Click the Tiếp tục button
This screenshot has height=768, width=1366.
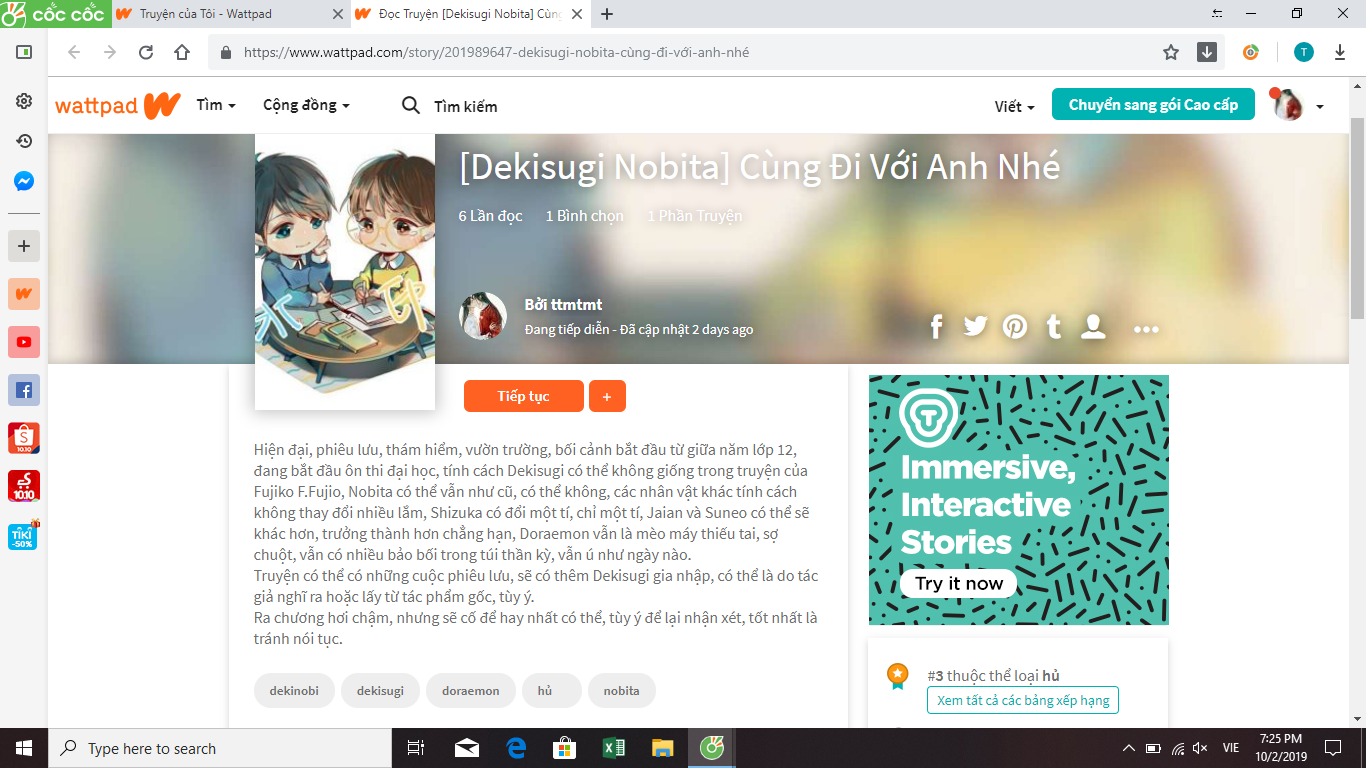523,396
